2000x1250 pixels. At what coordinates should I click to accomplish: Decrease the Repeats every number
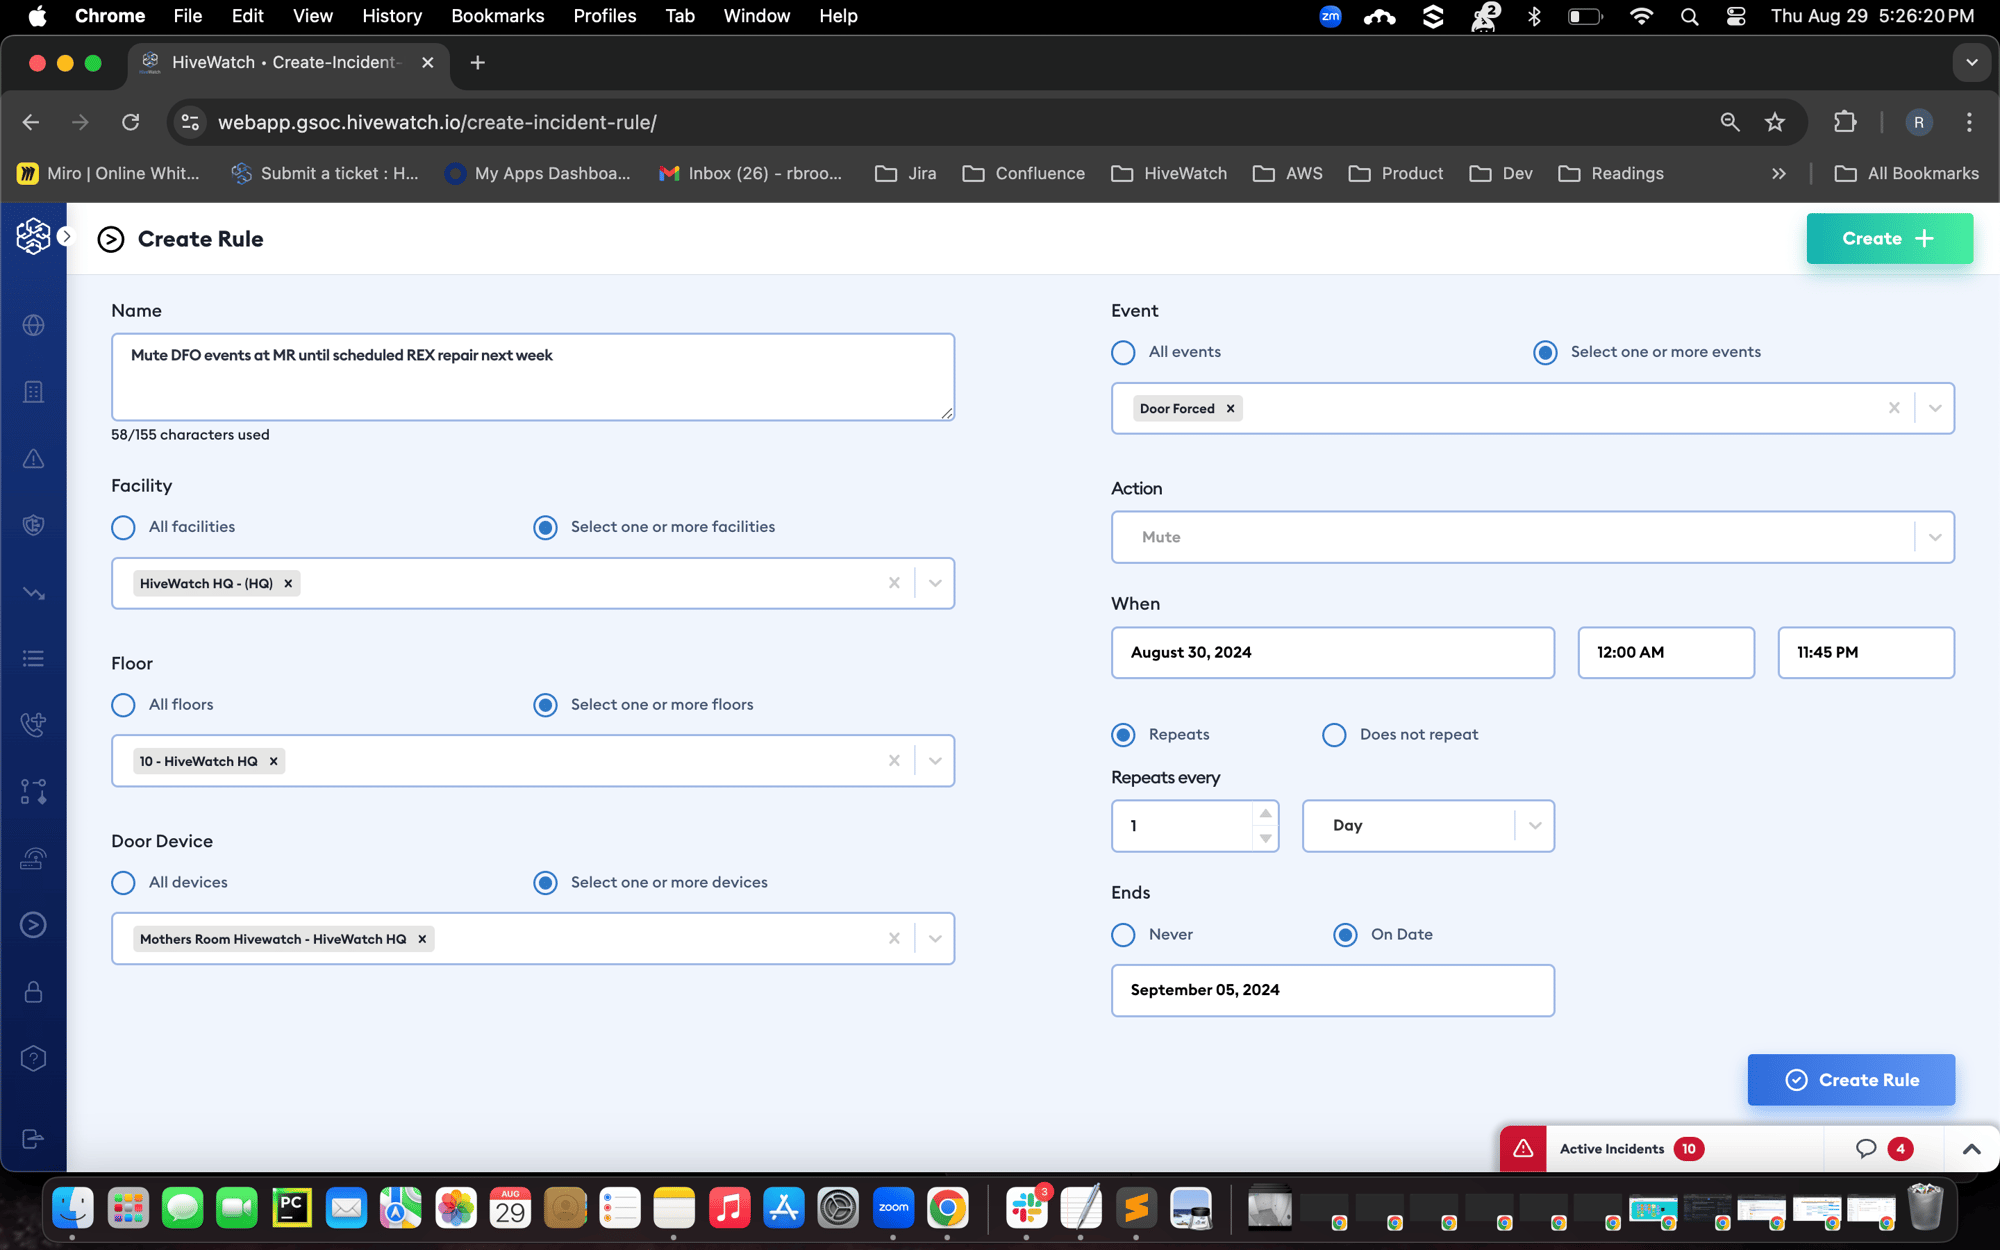click(1265, 838)
